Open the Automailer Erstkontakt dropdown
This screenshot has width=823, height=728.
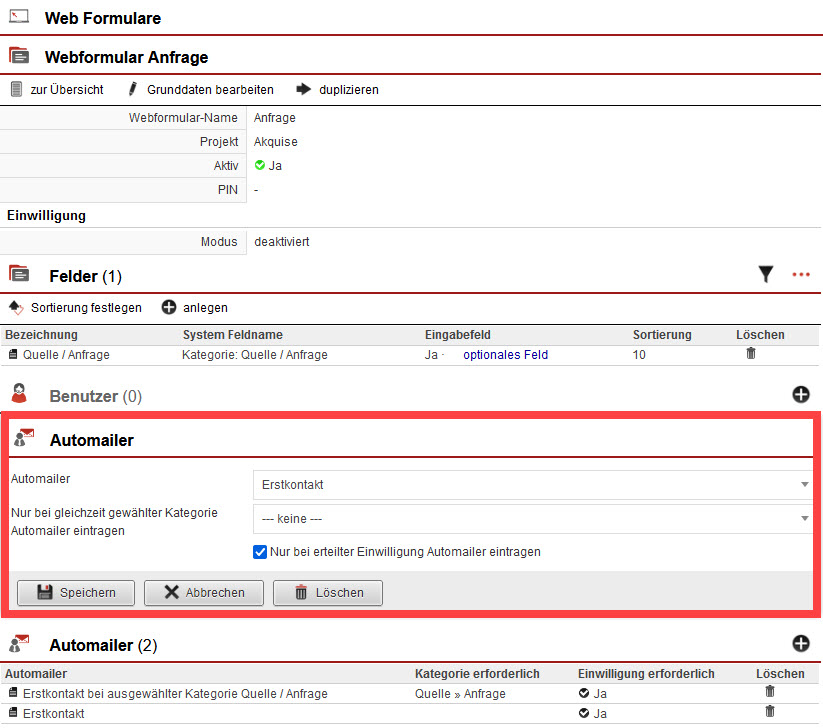coord(532,484)
